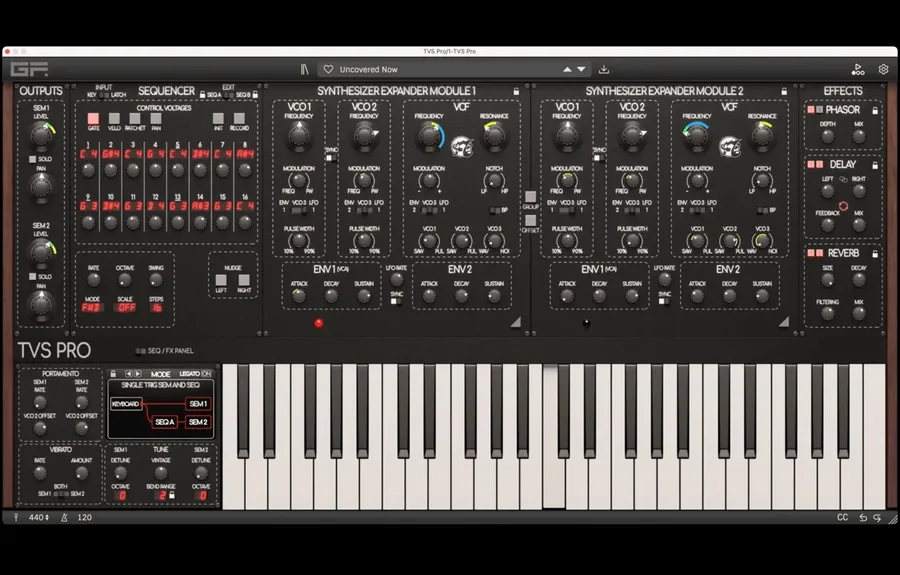Open the play-with-dots macro icon
The width and height of the screenshot is (900, 575).
pyautogui.click(x=858, y=69)
